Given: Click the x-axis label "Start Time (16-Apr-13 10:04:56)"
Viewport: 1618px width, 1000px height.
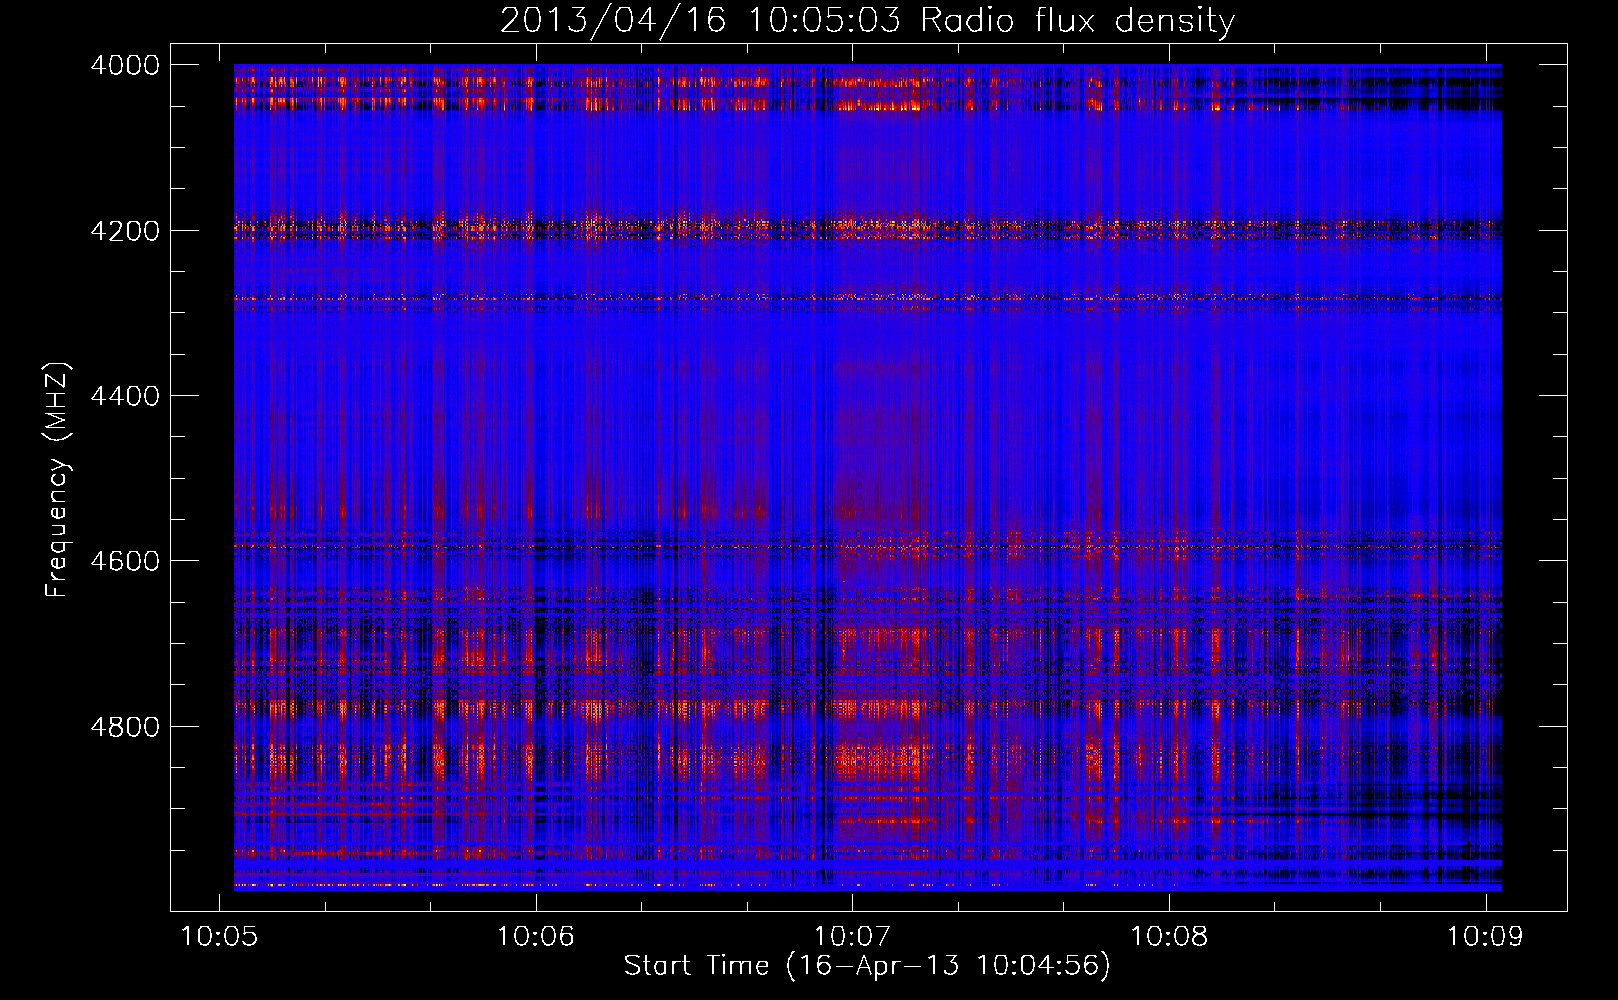Looking at the screenshot, I should [x=867, y=966].
